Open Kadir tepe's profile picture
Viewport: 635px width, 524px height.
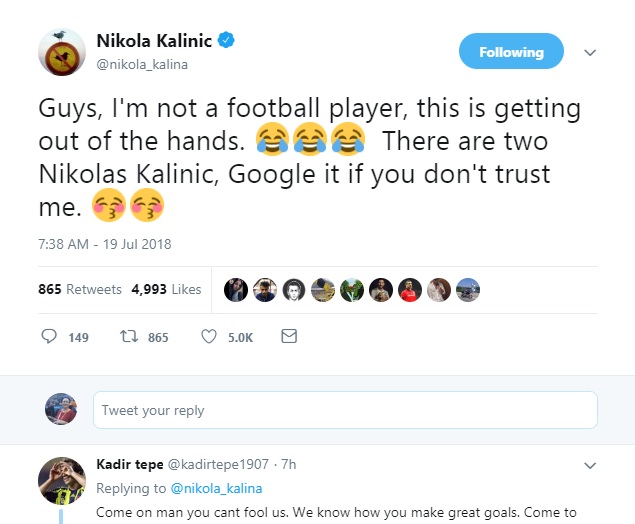(x=60, y=480)
